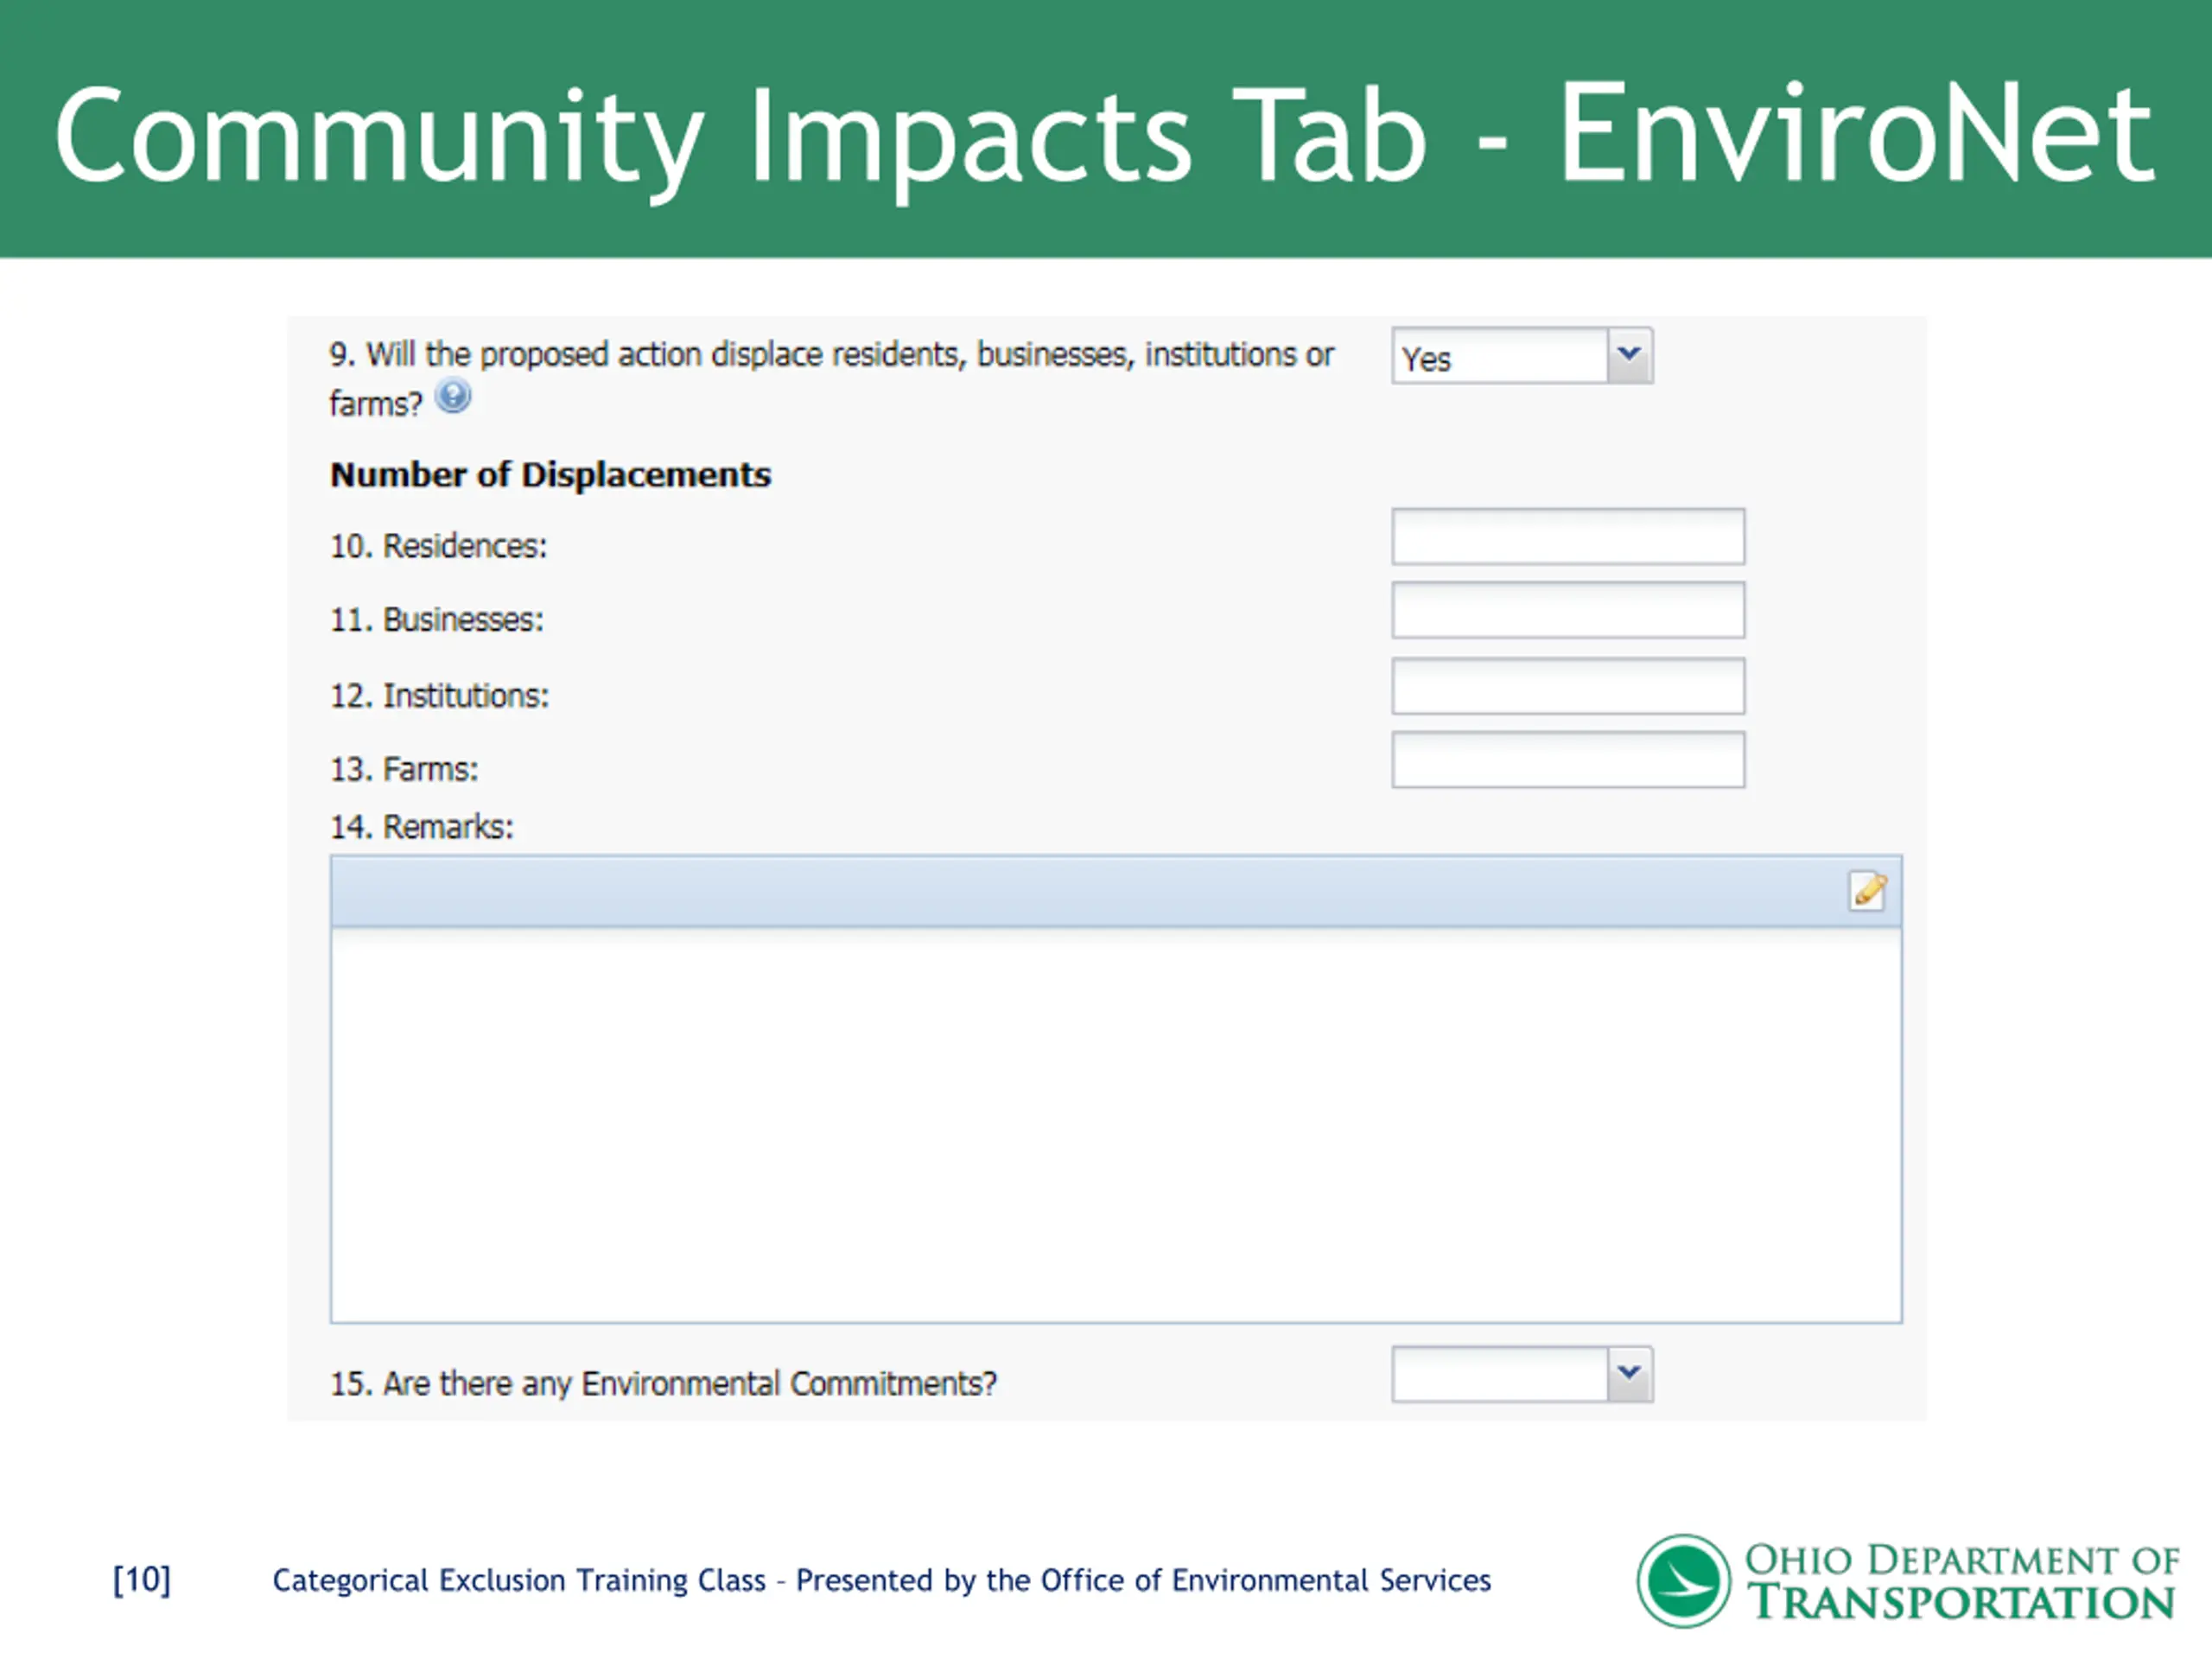The height and width of the screenshot is (1659, 2212).
Task: Click the question 15 Environmental Commitments text
Action: (663, 1383)
